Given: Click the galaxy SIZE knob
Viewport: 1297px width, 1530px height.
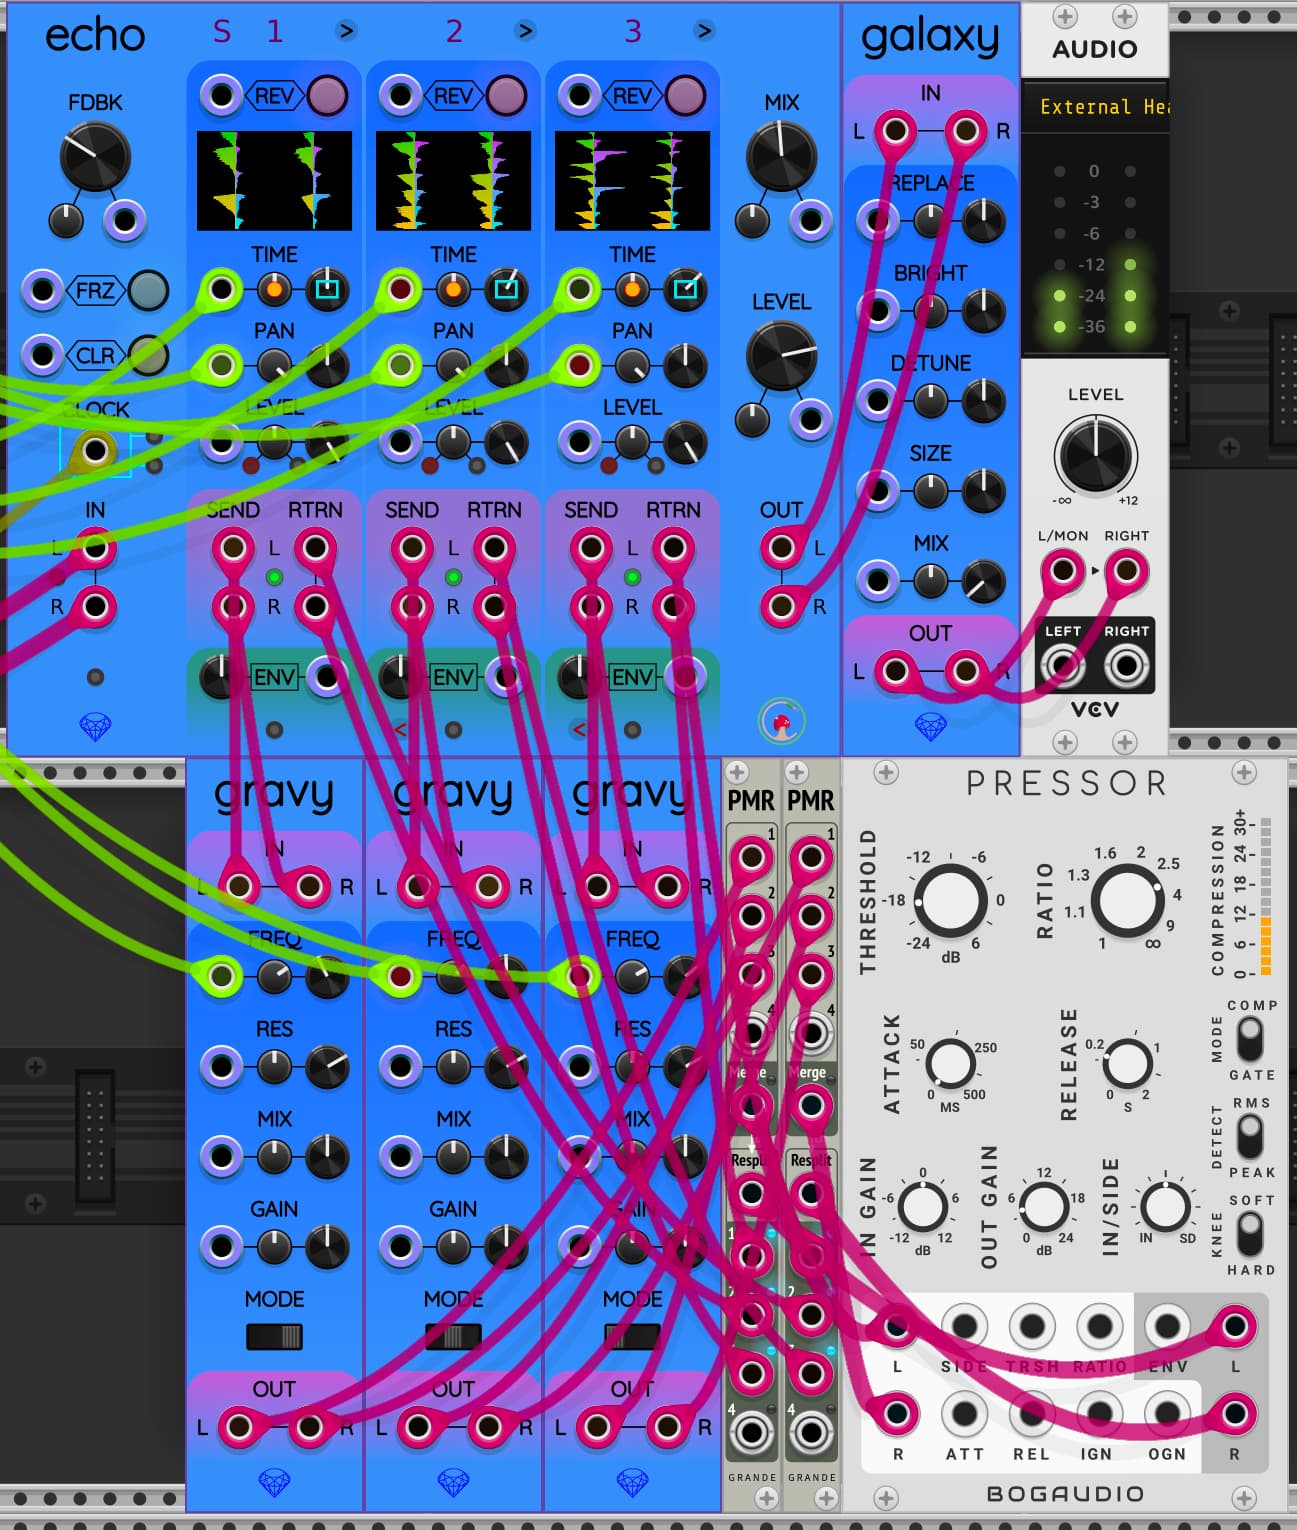Looking at the screenshot, I should [x=984, y=490].
